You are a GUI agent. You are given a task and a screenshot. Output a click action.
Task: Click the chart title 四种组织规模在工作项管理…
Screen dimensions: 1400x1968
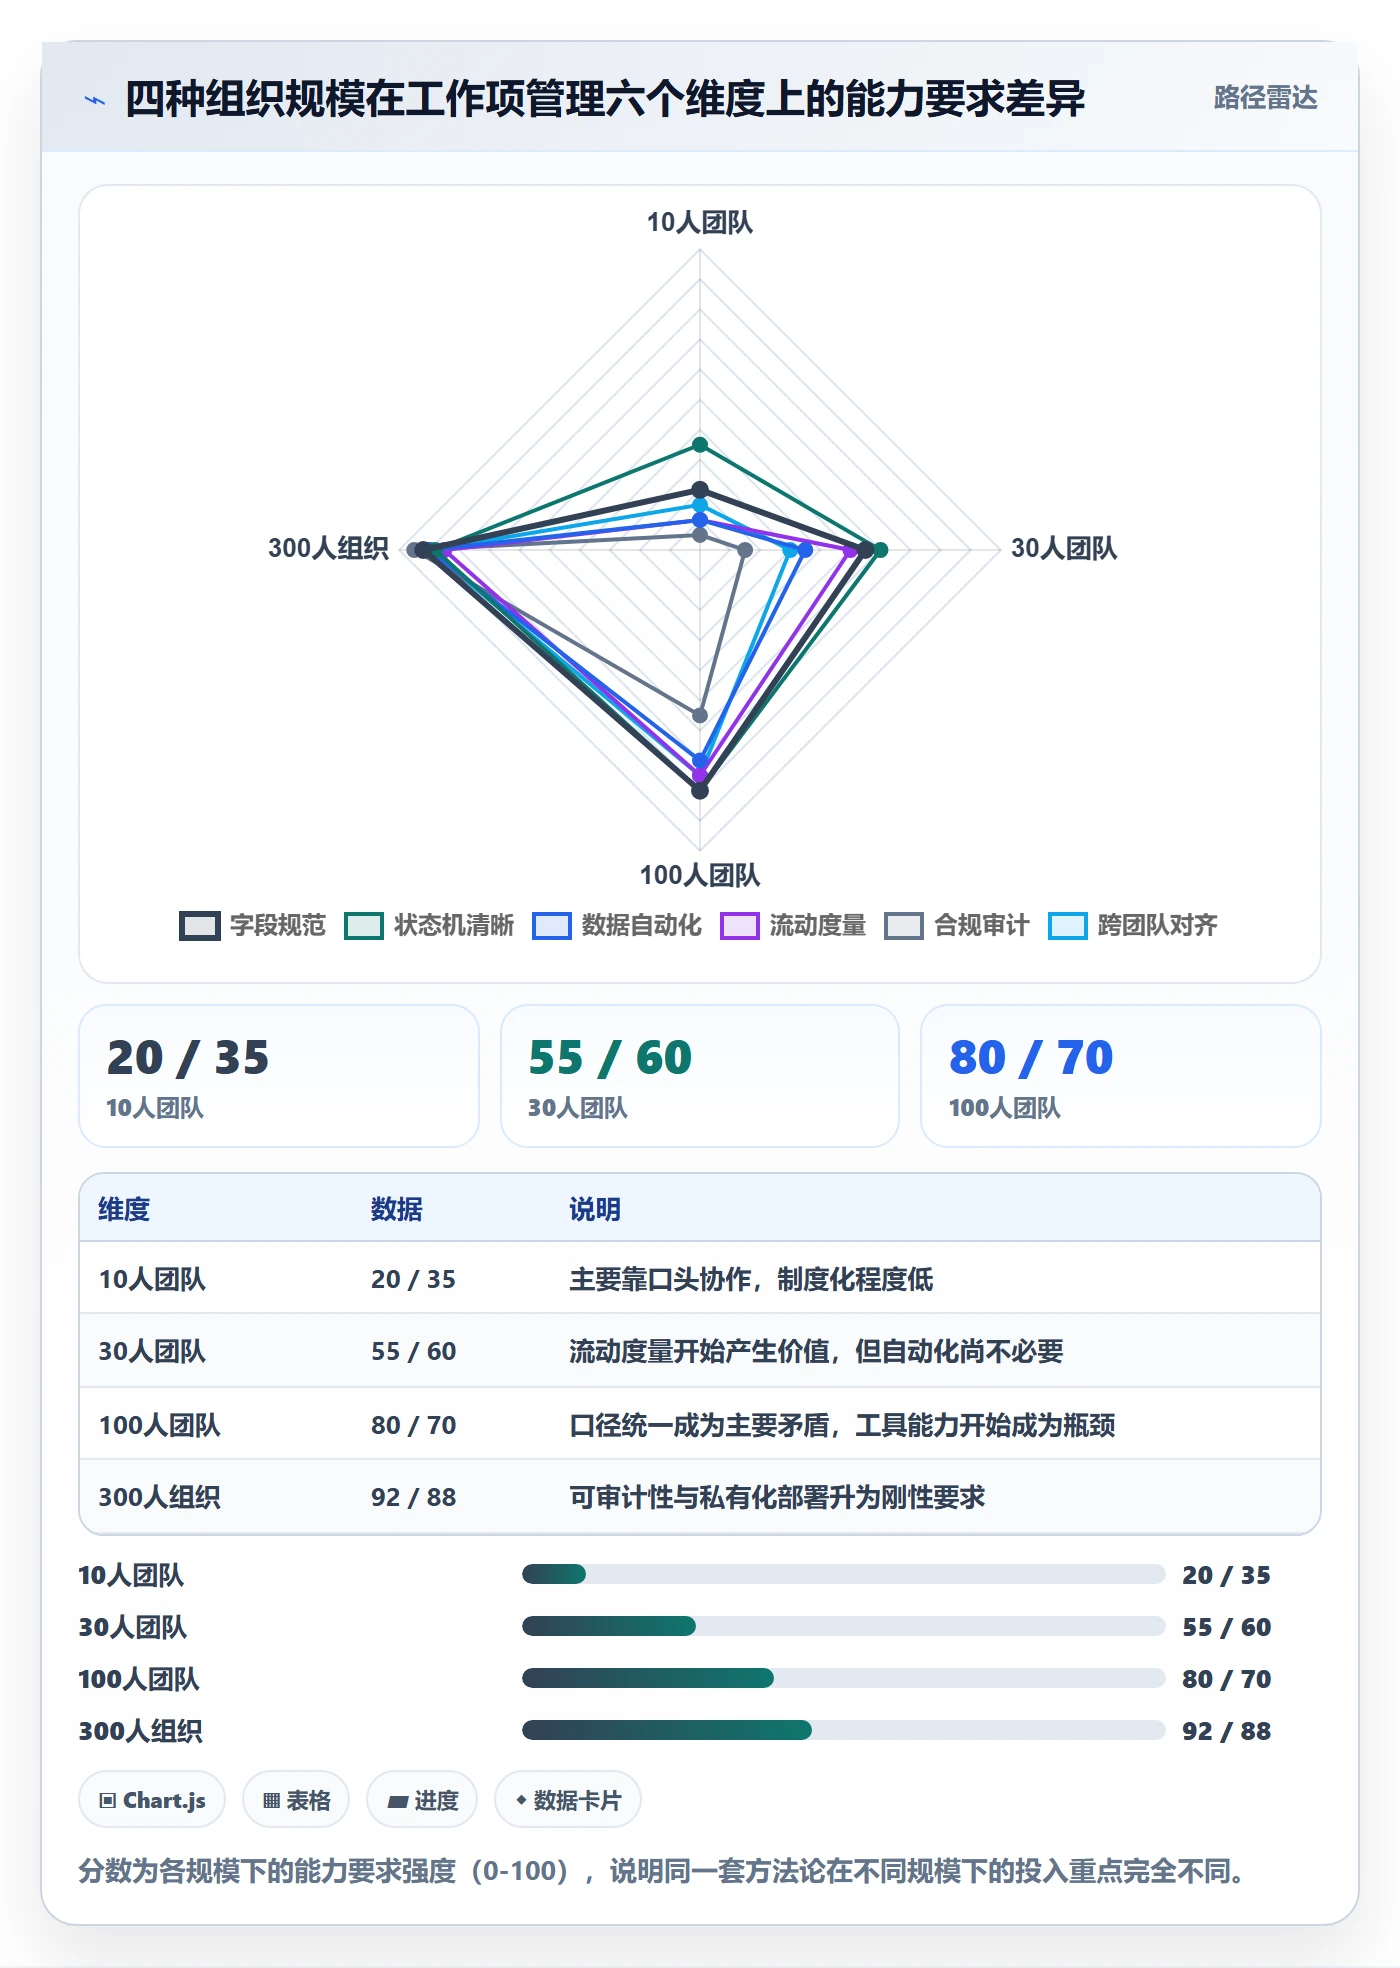point(605,99)
